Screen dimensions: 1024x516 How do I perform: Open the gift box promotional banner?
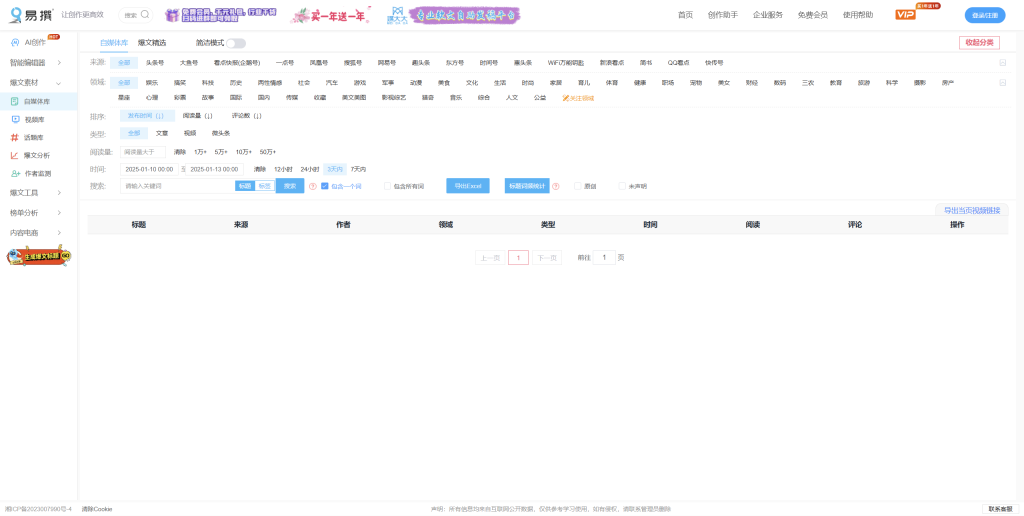click(x=220, y=15)
